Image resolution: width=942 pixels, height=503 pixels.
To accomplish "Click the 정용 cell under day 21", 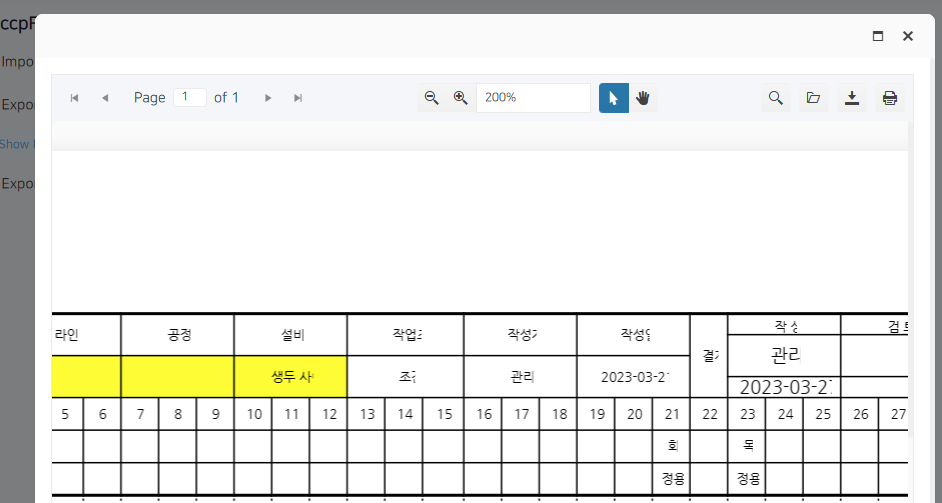I will 672,479.
